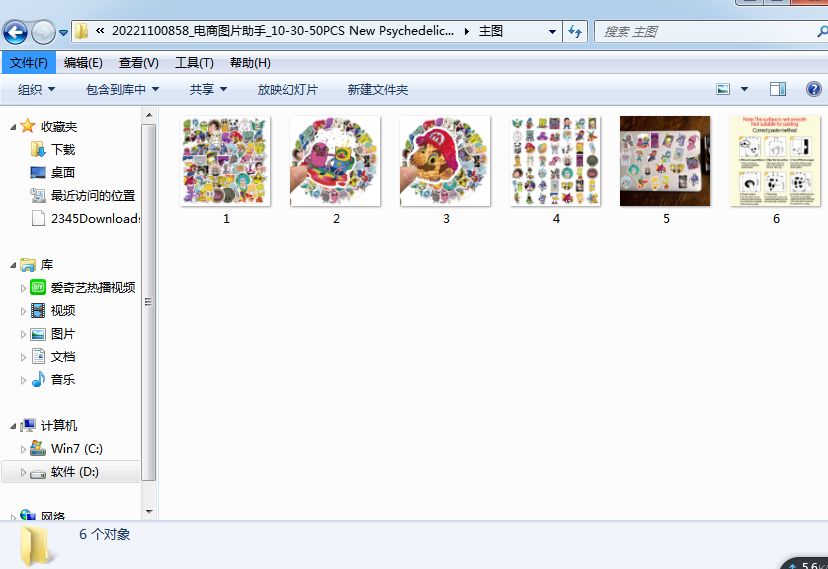
Task: Open the 查看(V) menu
Action: [x=138, y=63]
